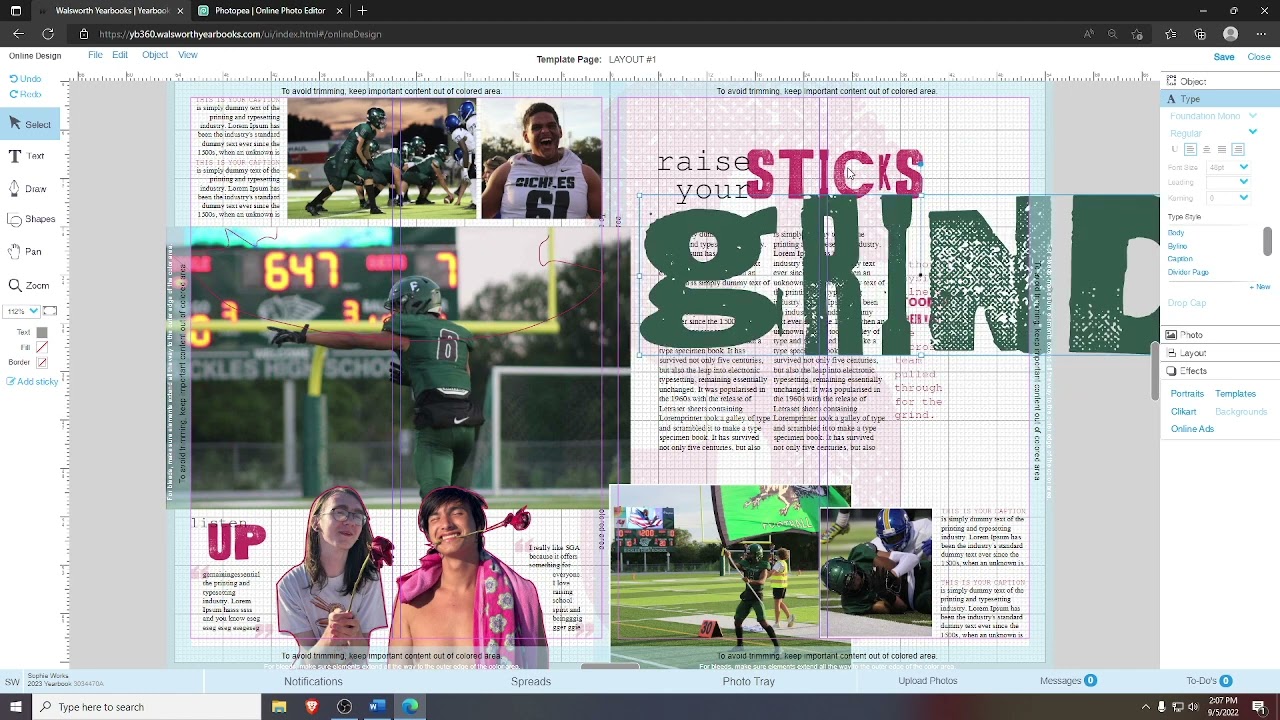Screen dimensions: 1280x720
Task: Click the Fill color swatch
Action: pyautogui.click(x=42, y=347)
